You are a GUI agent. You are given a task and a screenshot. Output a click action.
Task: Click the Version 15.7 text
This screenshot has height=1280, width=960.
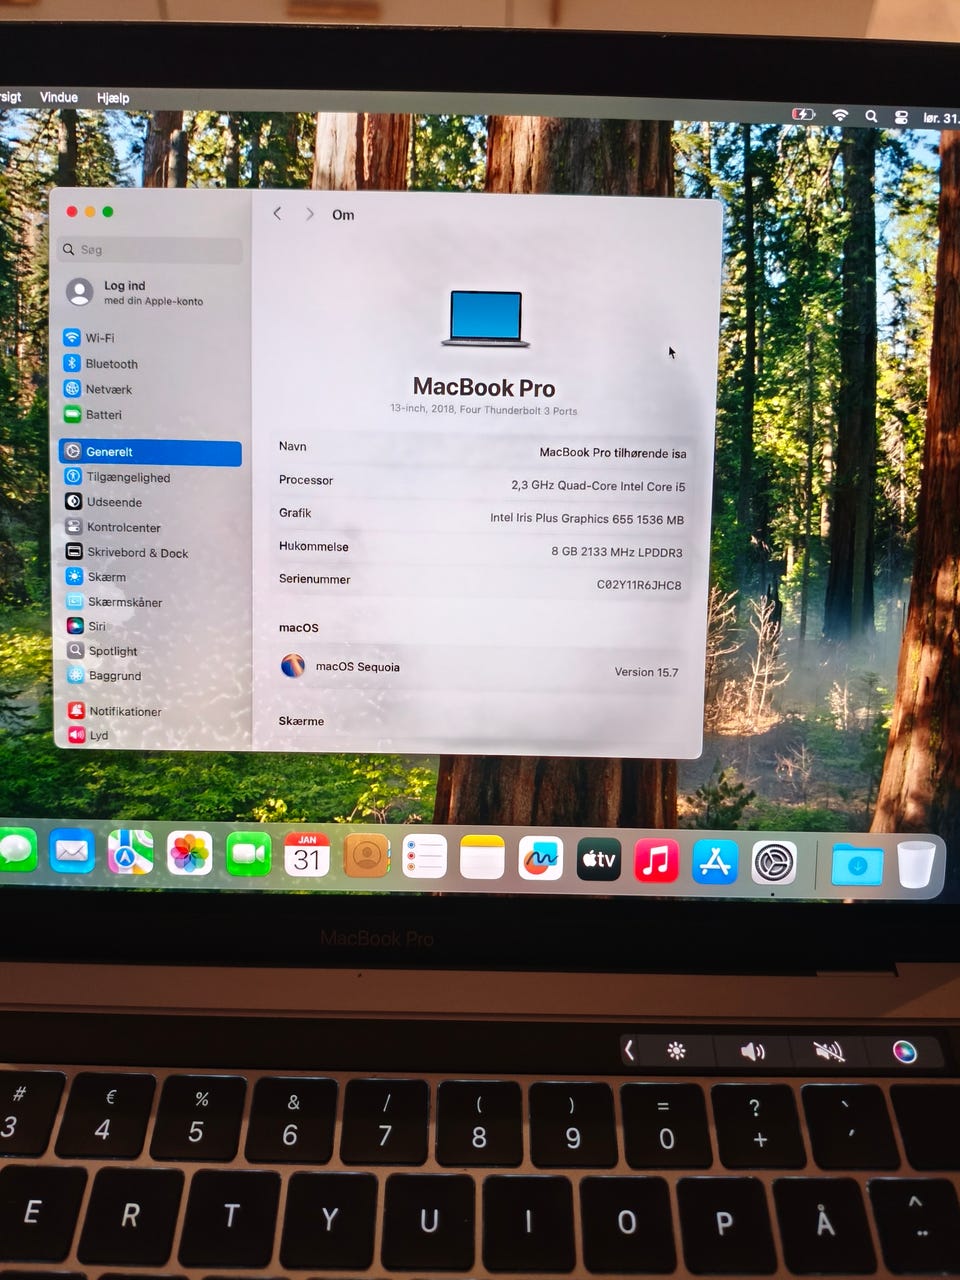(646, 672)
